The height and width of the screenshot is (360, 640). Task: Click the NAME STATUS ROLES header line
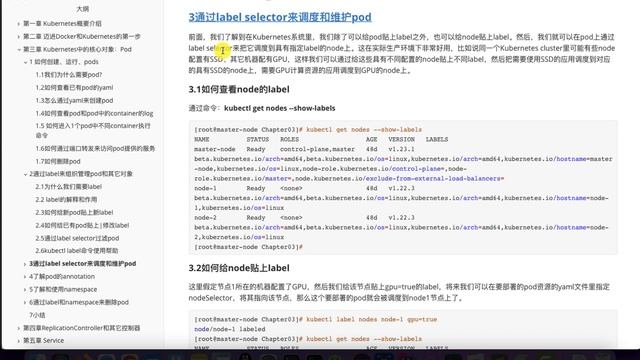pyautogui.click(x=321, y=140)
